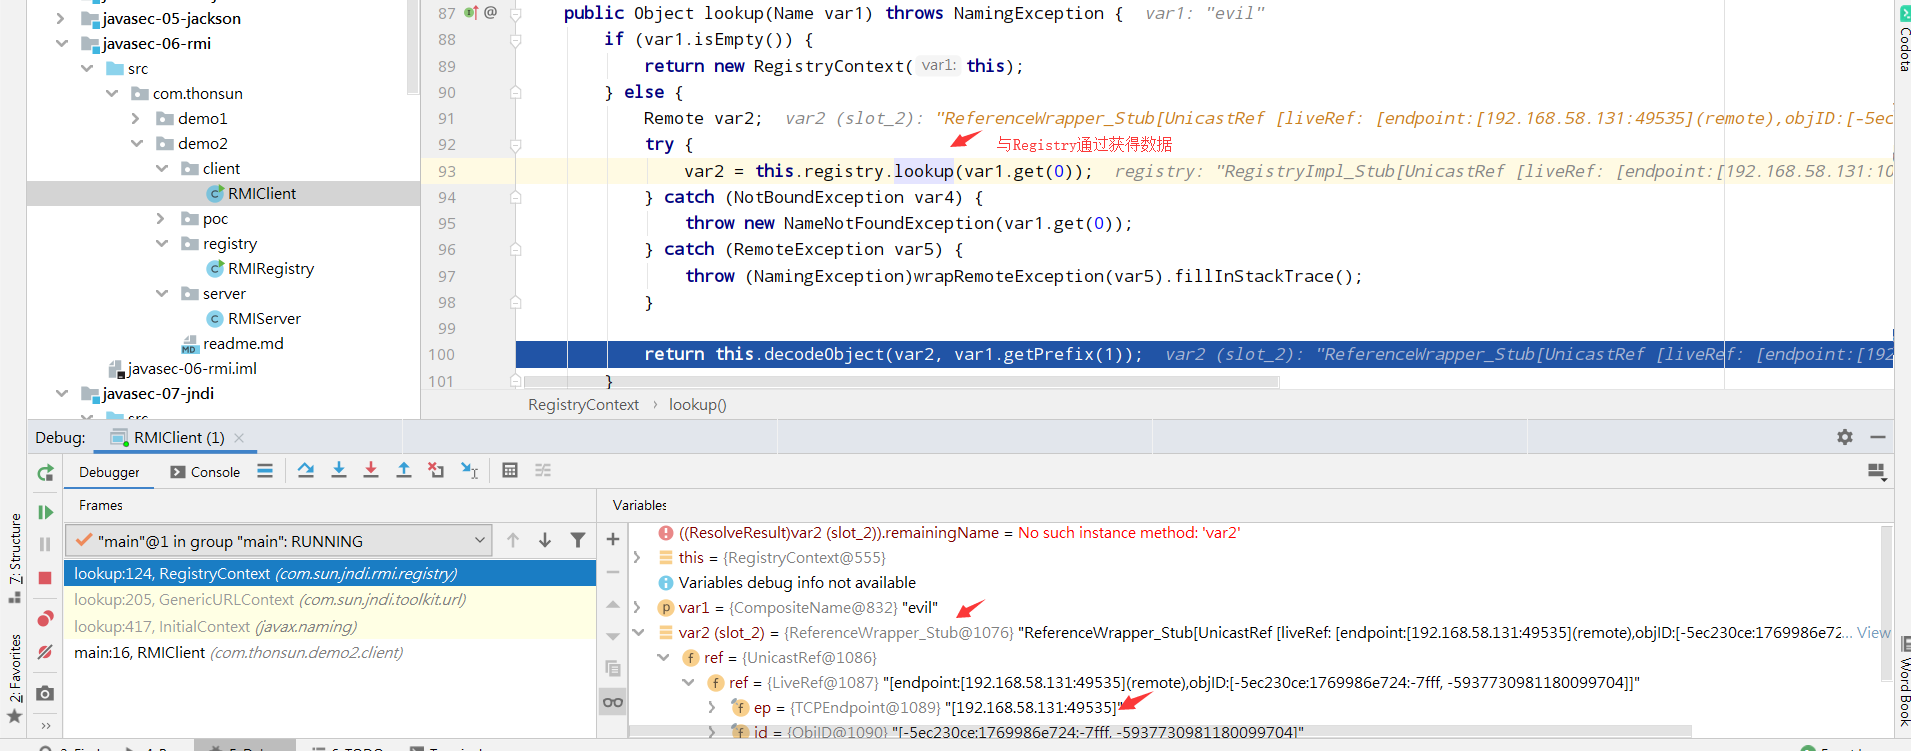Open the View Breakpoints dialog
This screenshot has height=751, width=1911.
[x=45, y=619]
